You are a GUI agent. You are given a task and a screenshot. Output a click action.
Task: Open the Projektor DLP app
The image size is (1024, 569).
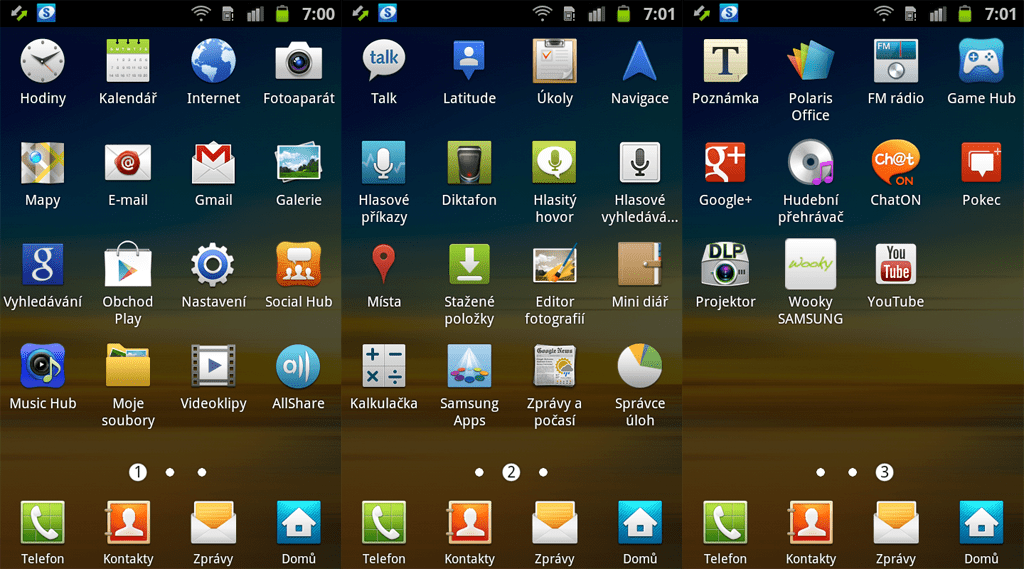tap(726, 265)
